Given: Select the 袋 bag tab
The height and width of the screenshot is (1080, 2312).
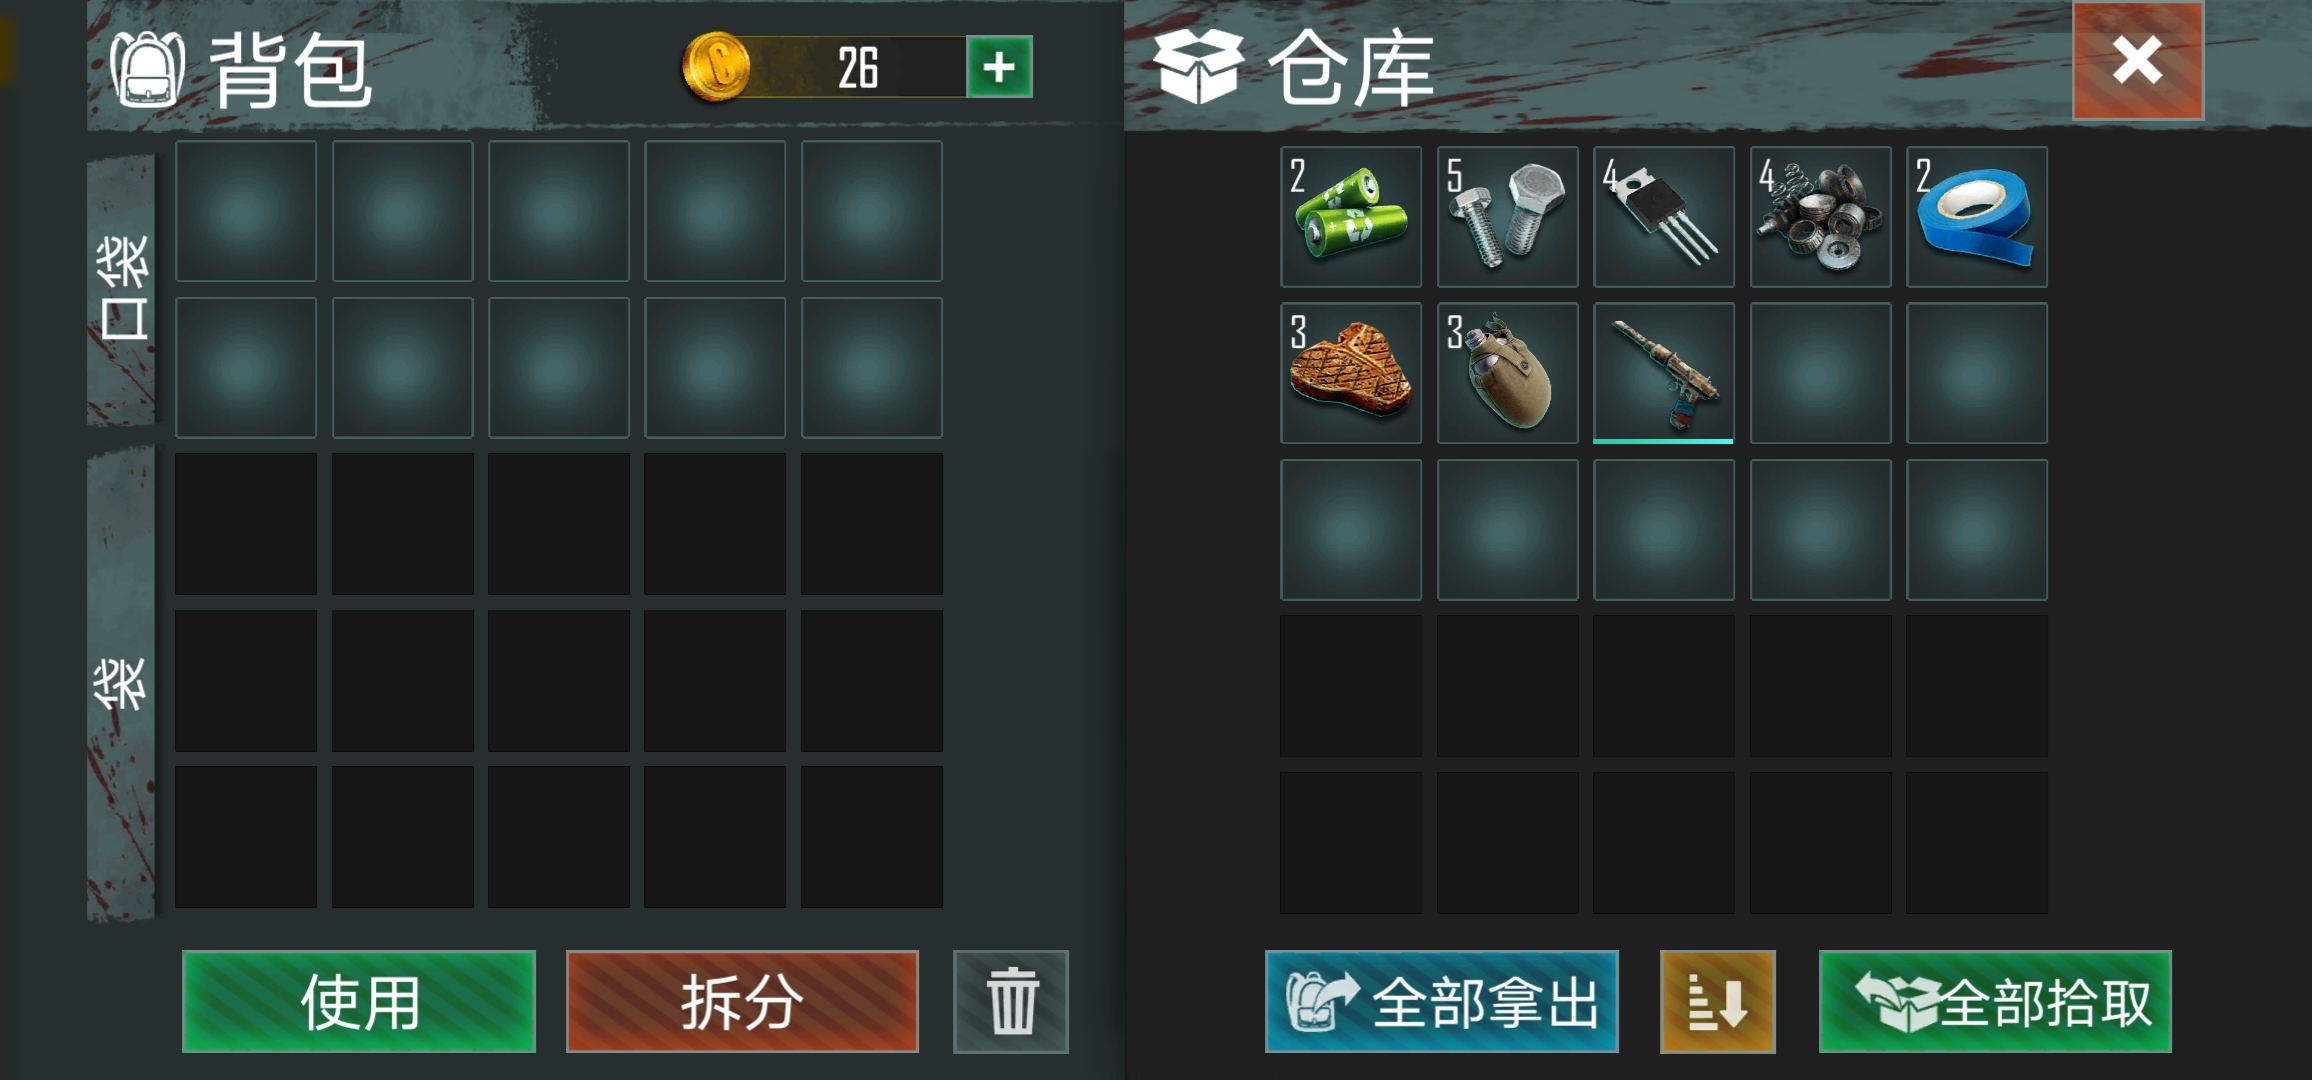Looking at the screenshot, I should coord(122,683).
